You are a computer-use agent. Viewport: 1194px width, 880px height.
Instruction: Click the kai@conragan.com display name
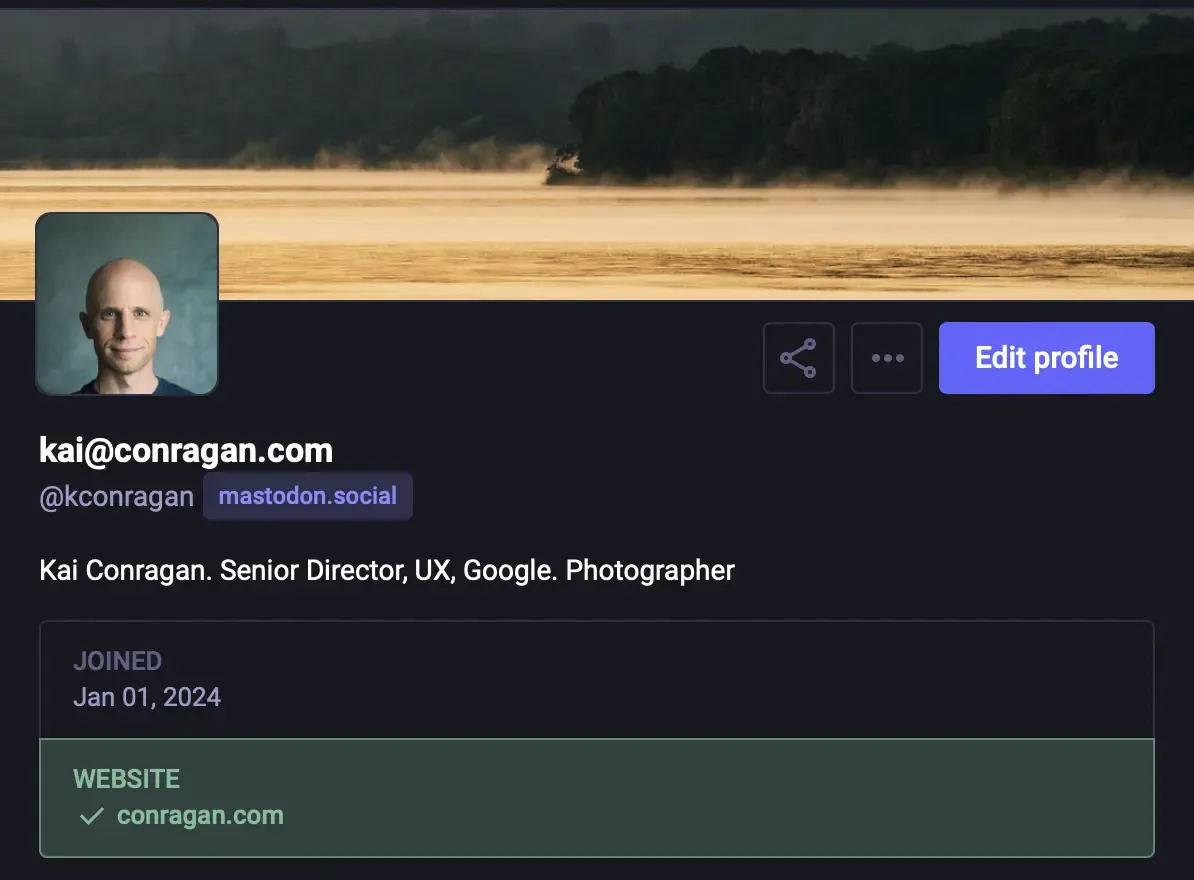[185, 450]
